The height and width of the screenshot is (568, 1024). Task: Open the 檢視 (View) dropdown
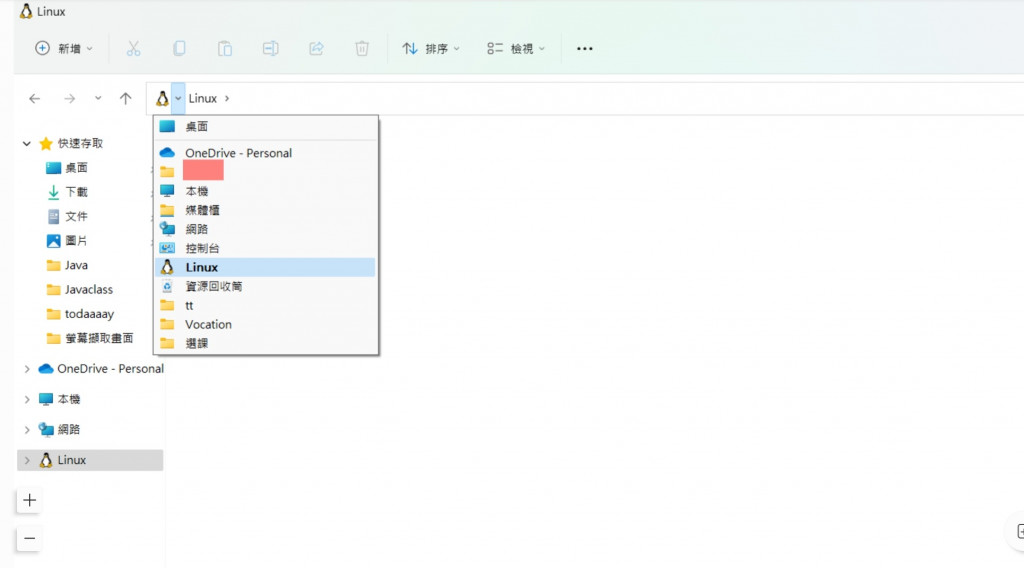tap(515, 48)
